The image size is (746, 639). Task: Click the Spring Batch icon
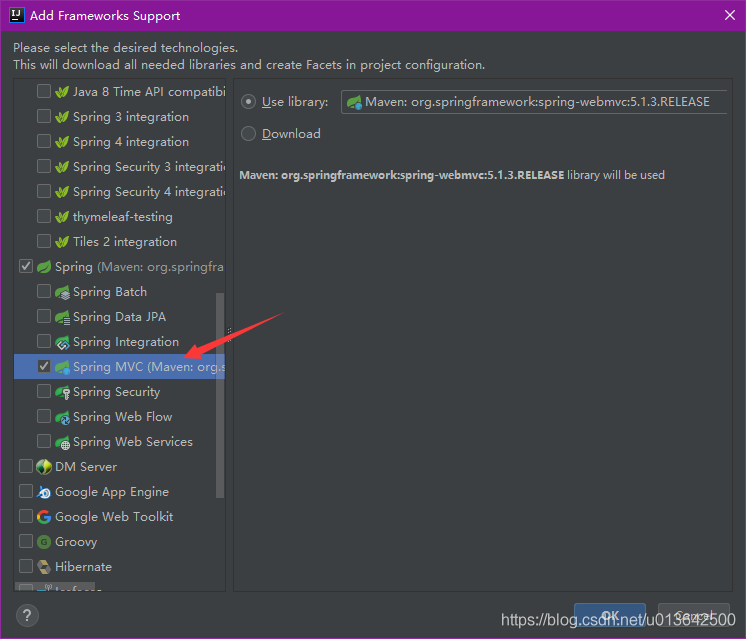[62, 292]
